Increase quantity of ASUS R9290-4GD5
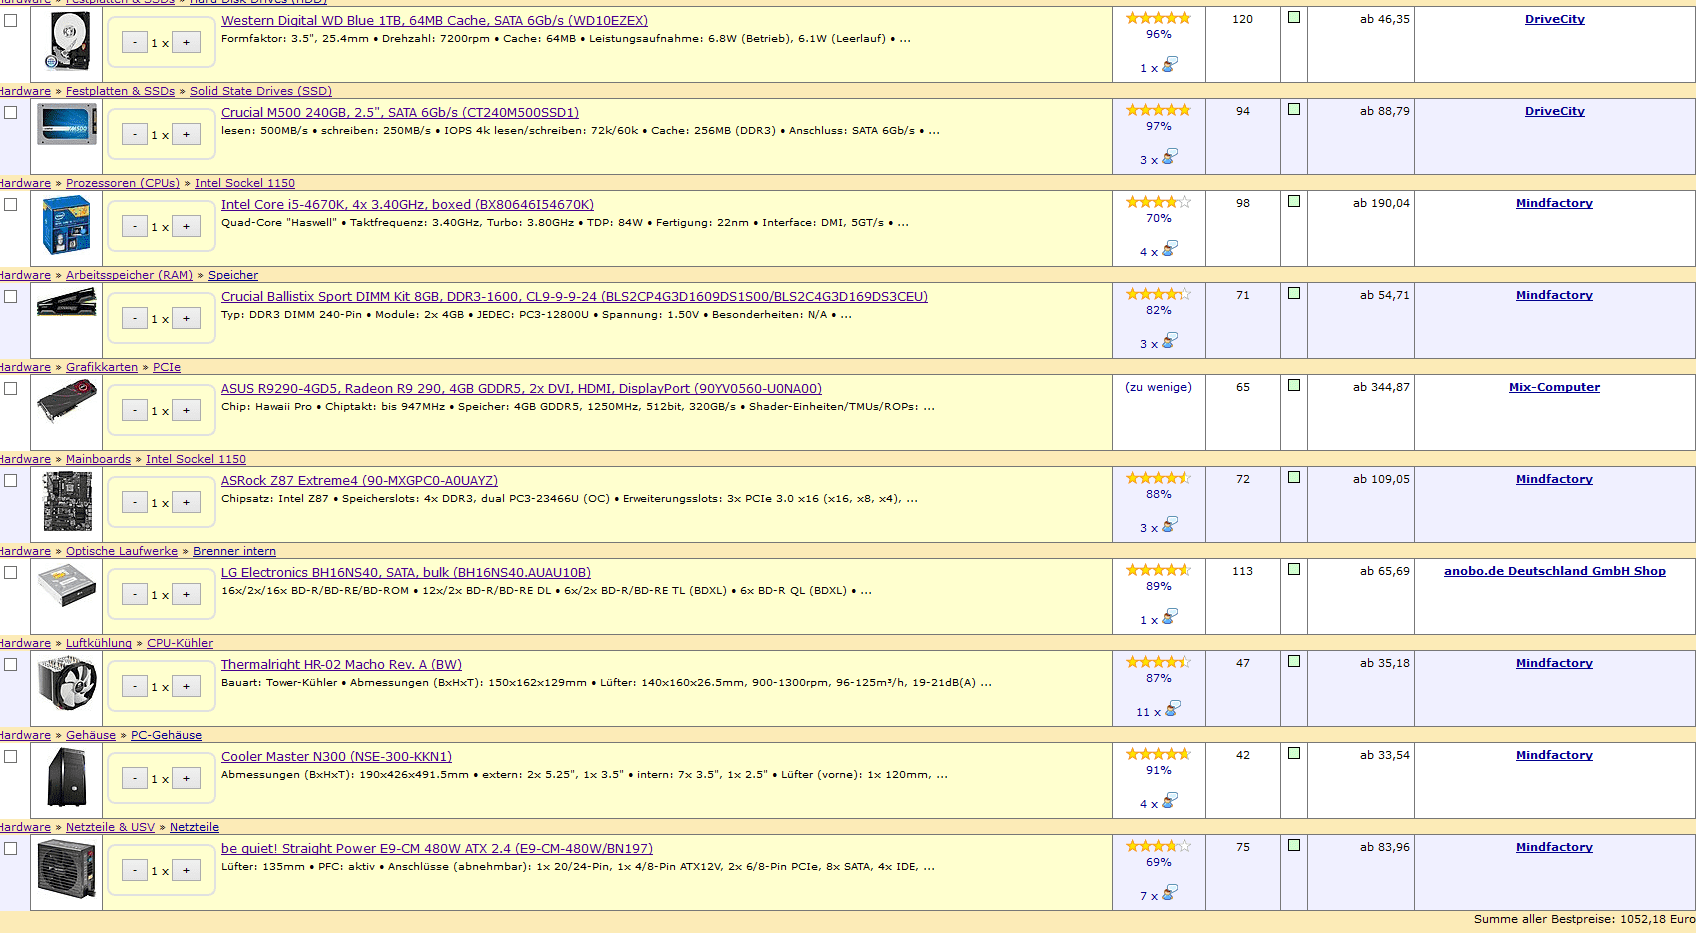This screenshot has height=933, width=1701. tap(186, 410)
